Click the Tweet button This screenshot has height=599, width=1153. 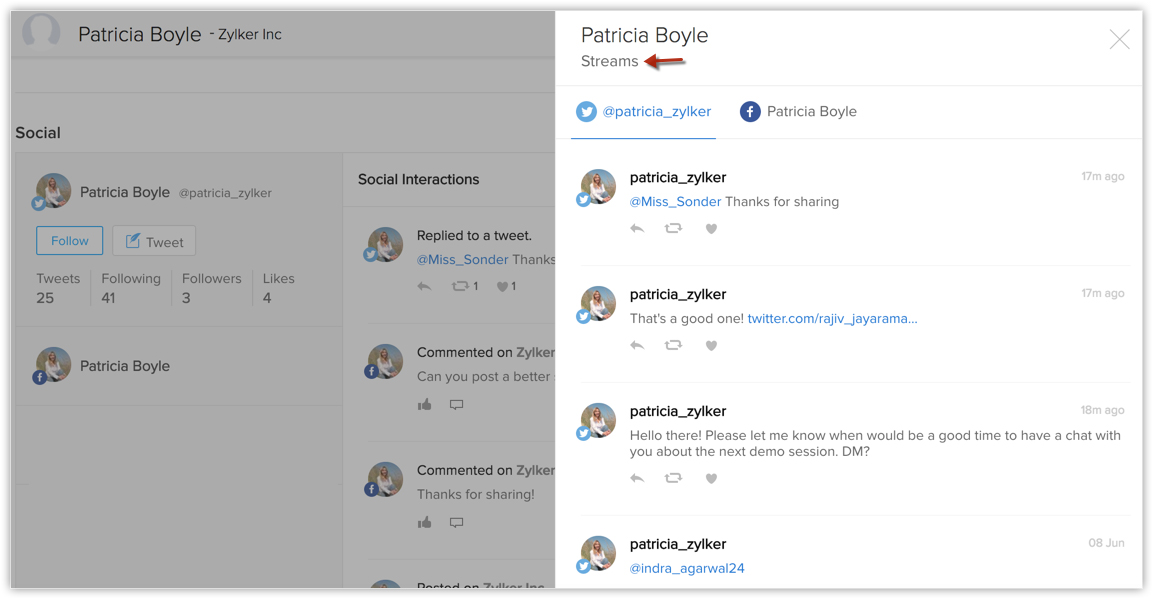click(154, 242)
